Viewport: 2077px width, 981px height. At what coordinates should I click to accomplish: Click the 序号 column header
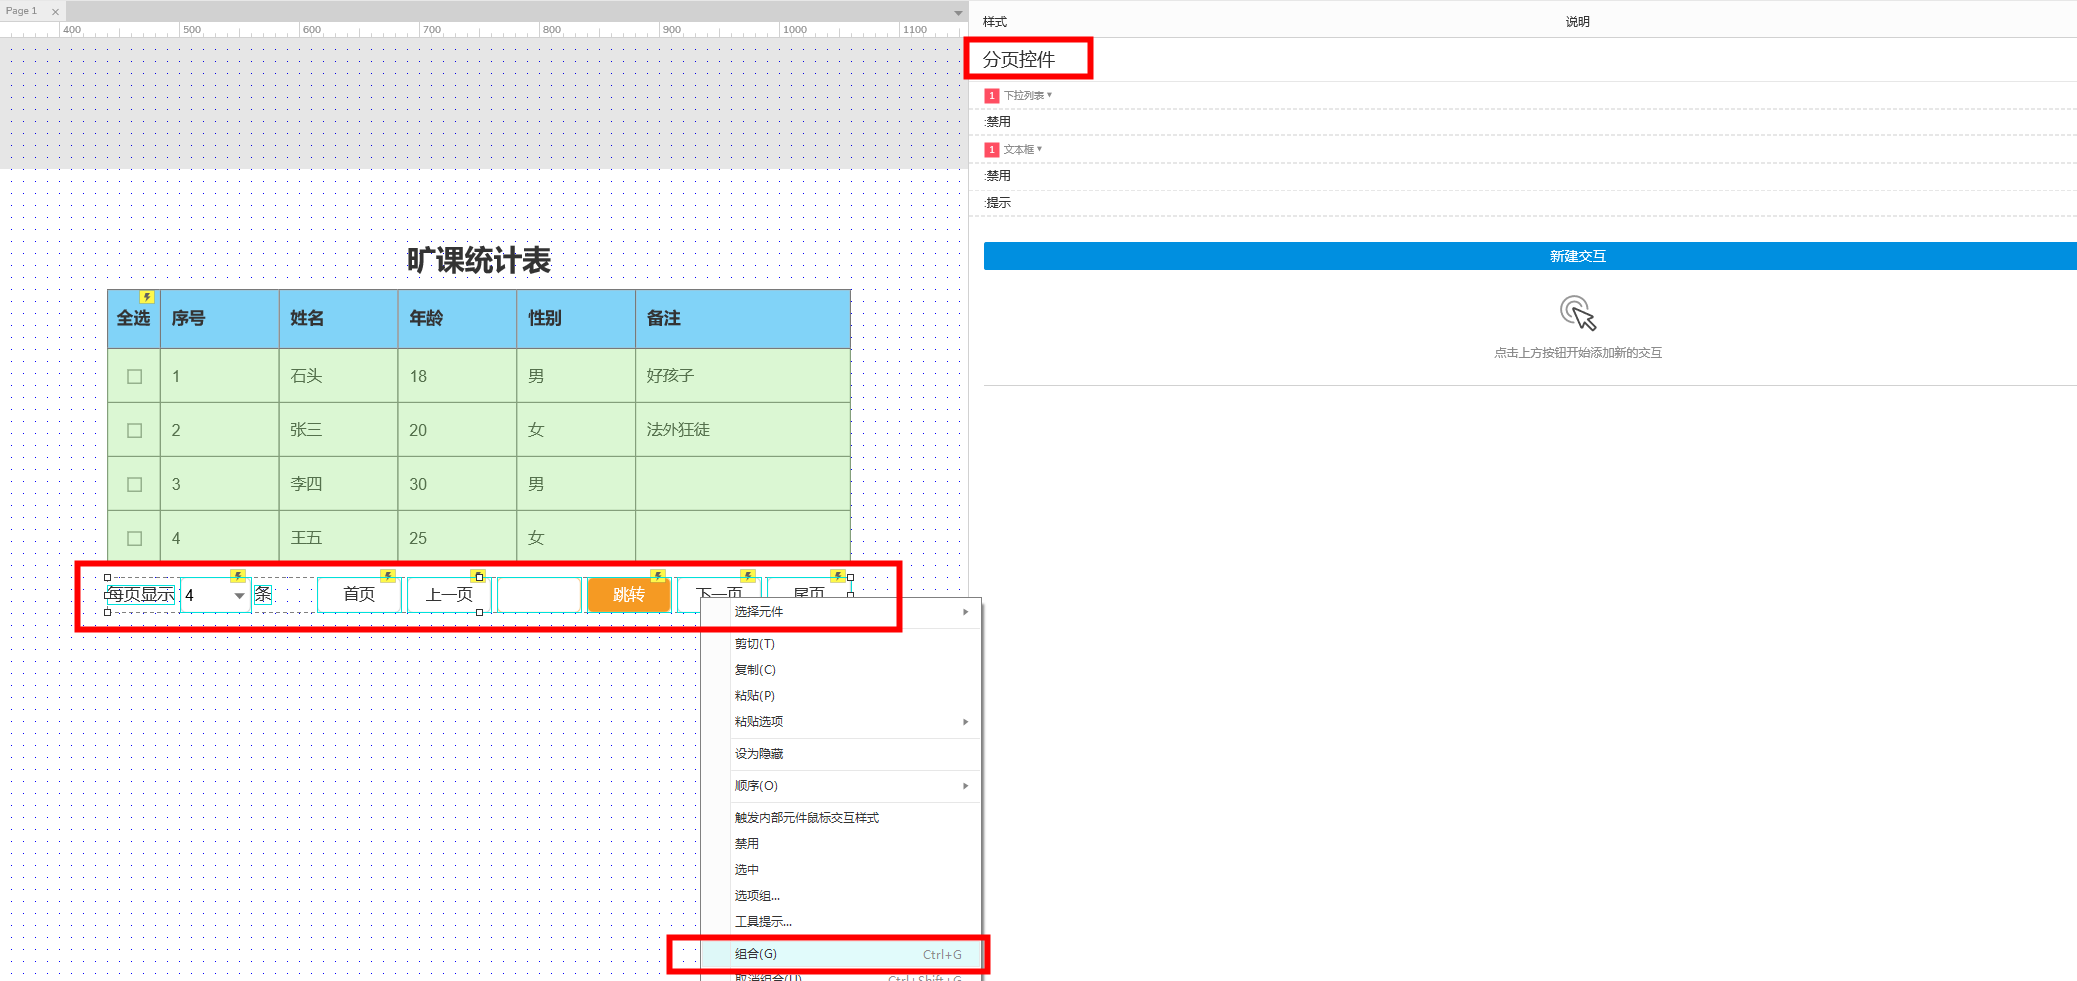pyautogui.click(x=219, y=319)
